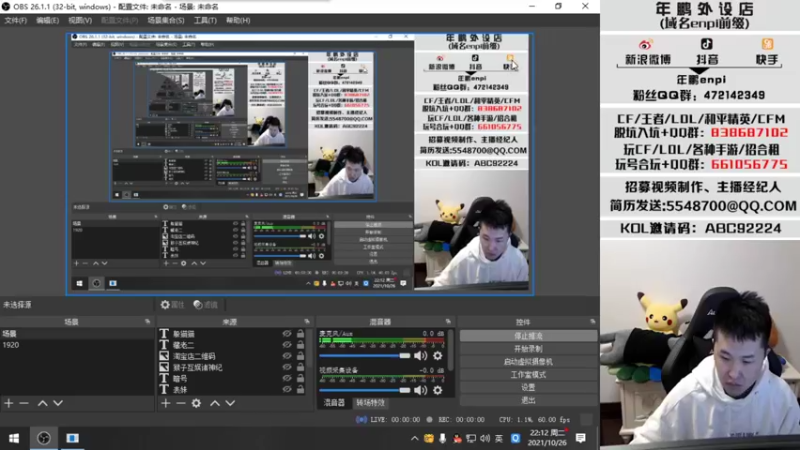Click the 停止推流 button
800x450 pixels.
pos(528,336)
